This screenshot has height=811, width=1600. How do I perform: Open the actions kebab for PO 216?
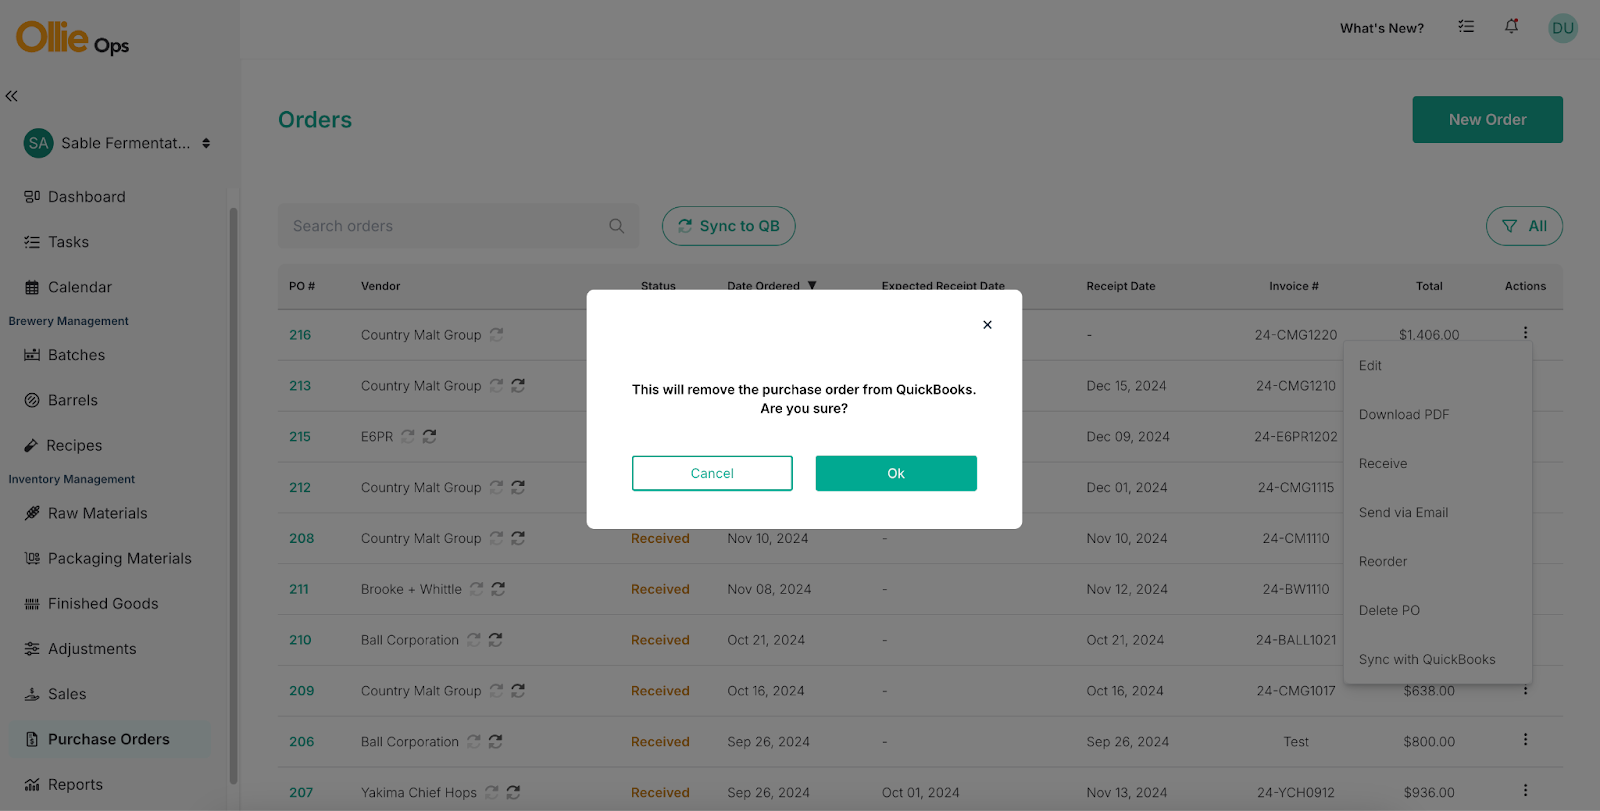(x=1525, y=333)
